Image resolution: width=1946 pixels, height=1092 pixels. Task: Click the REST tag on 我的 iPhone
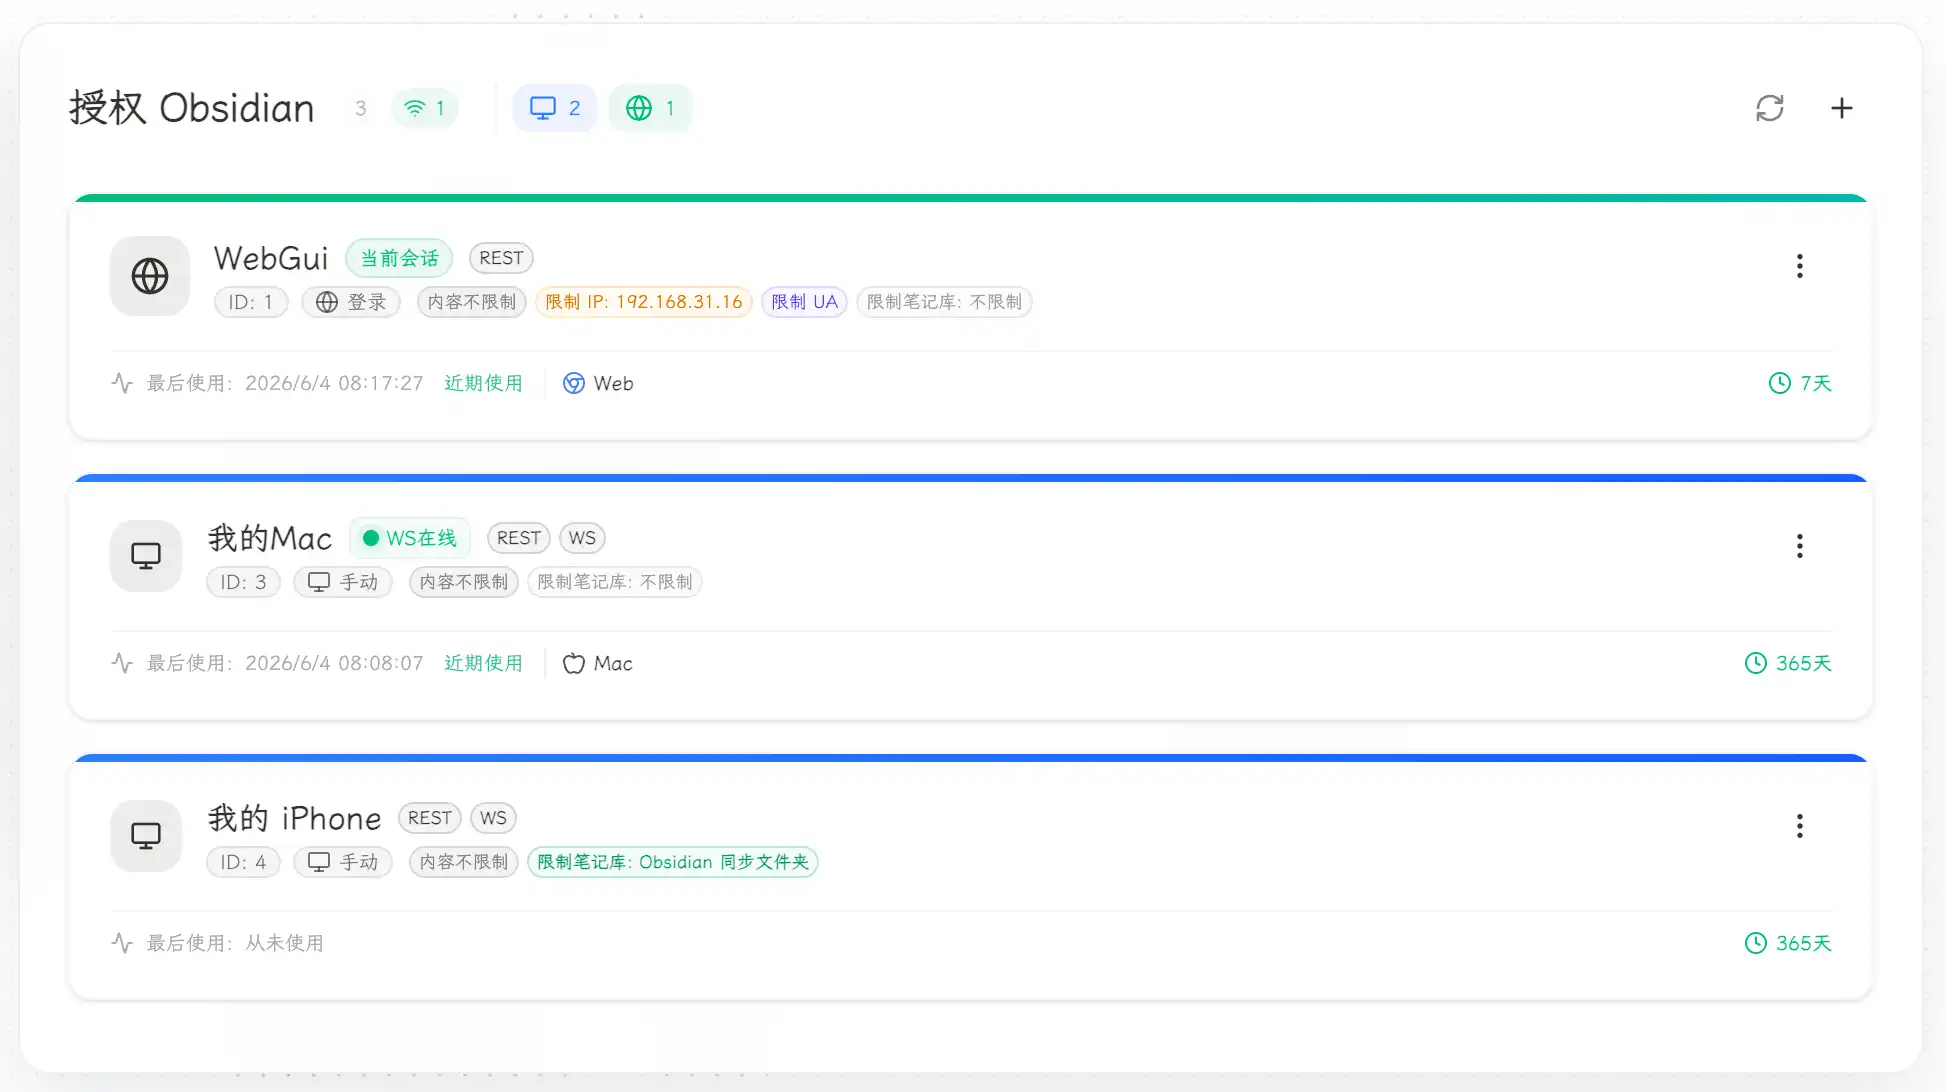point(430,818)
